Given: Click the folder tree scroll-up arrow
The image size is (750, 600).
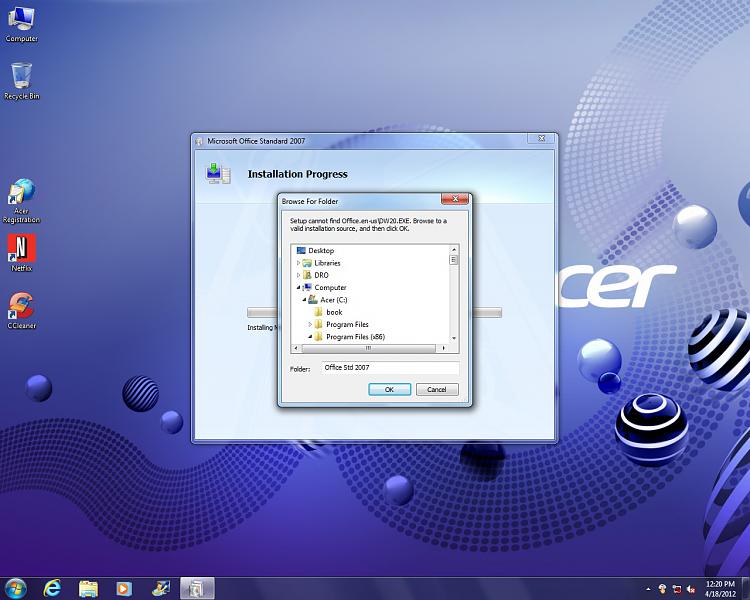Looking at the screenshot, I should tap(454, 250).
